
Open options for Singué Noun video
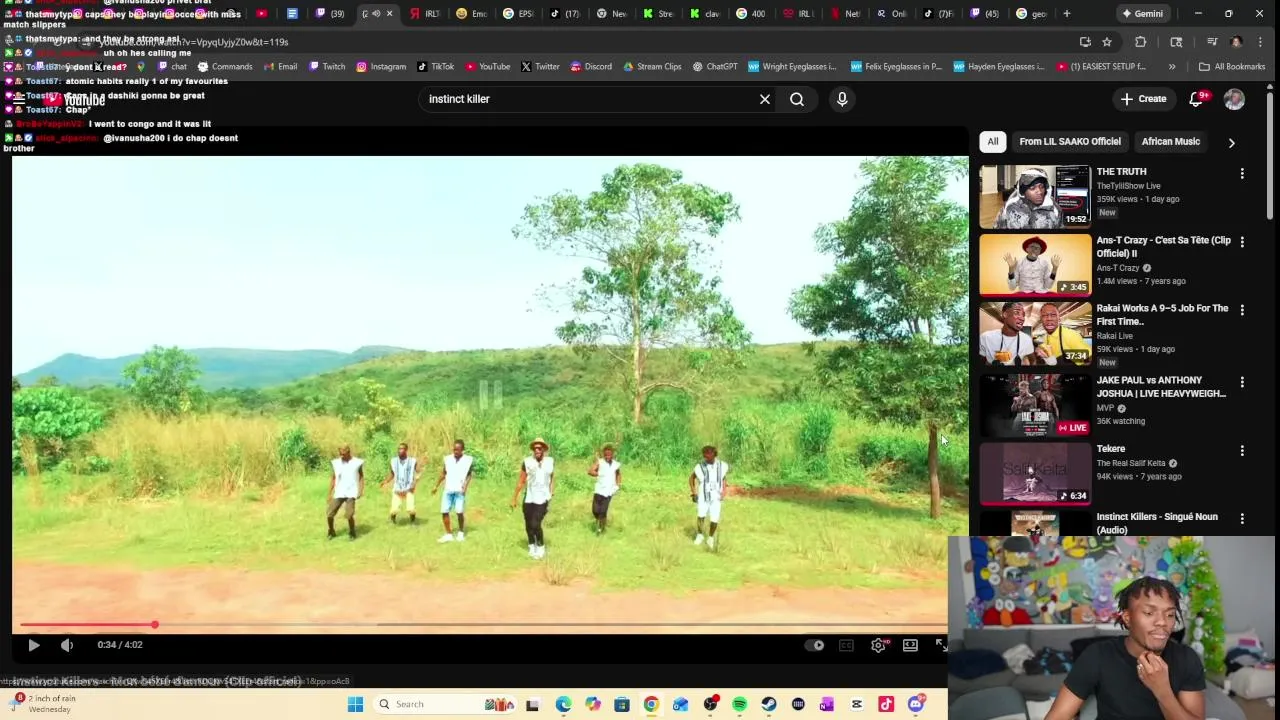(1242, 518)
